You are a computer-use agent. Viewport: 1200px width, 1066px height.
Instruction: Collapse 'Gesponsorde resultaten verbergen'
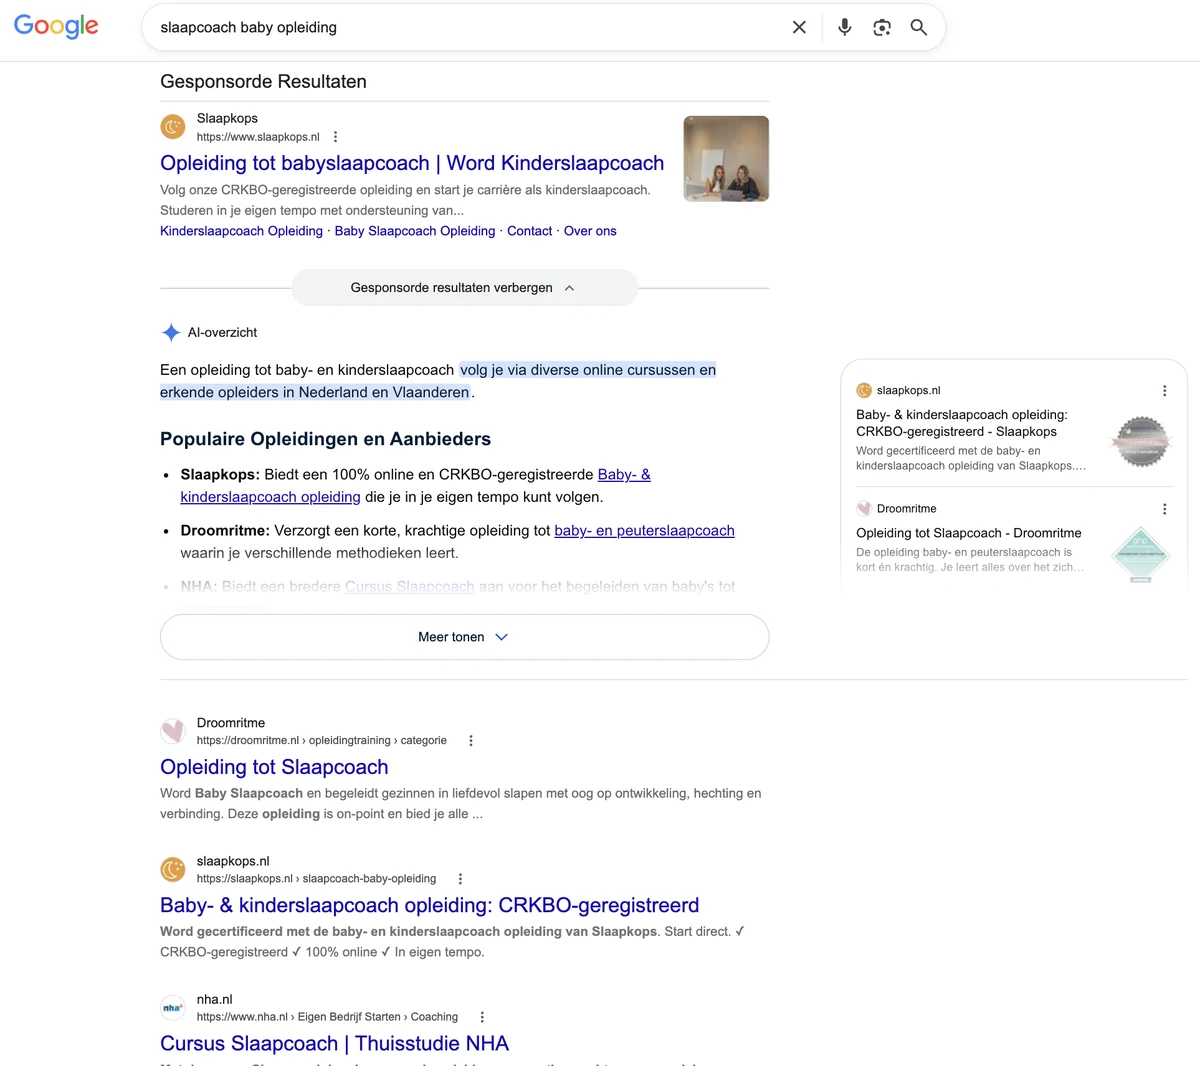tap(464, 288)
